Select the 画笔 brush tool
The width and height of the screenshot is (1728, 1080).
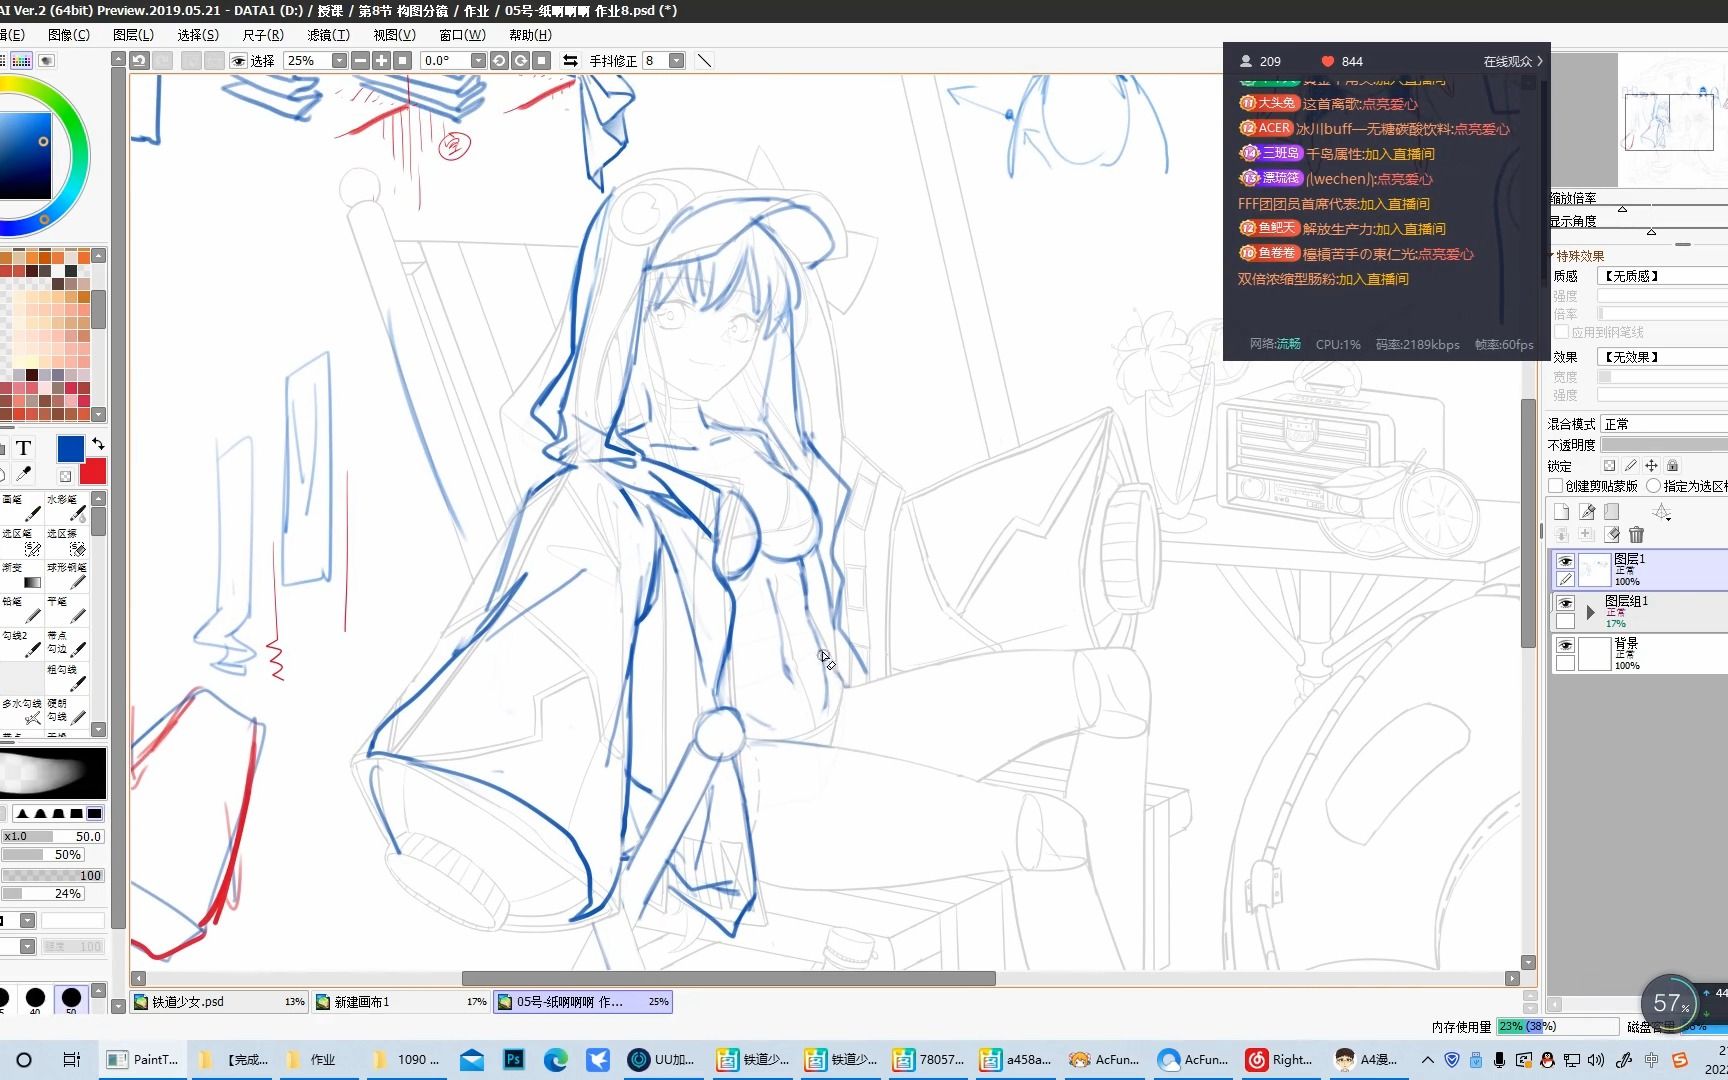(22, 507)
